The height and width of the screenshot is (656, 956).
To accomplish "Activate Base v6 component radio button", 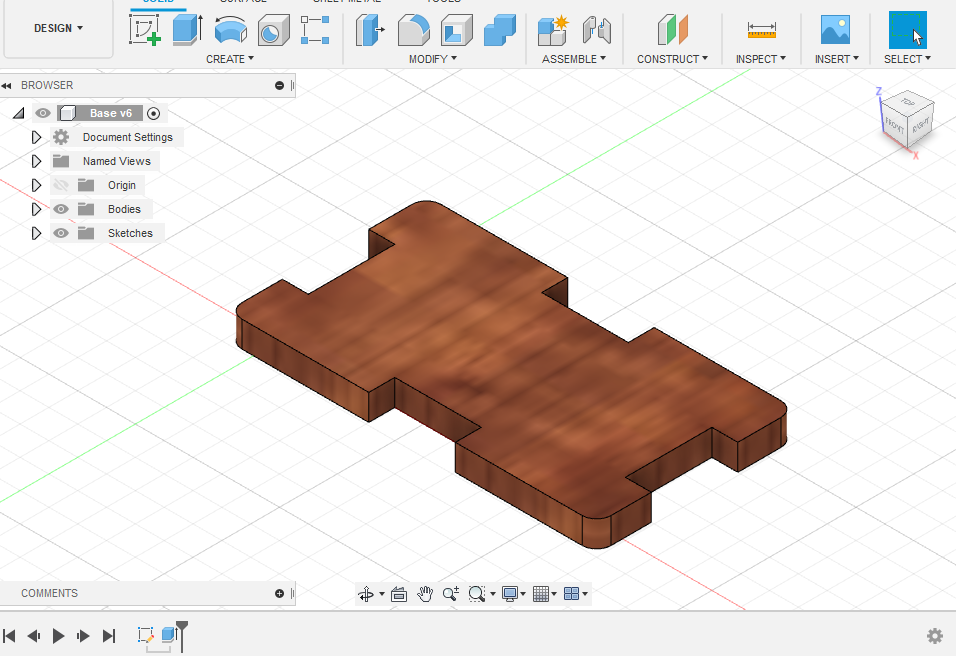I will pyautogui.click(x=154, y=113).
